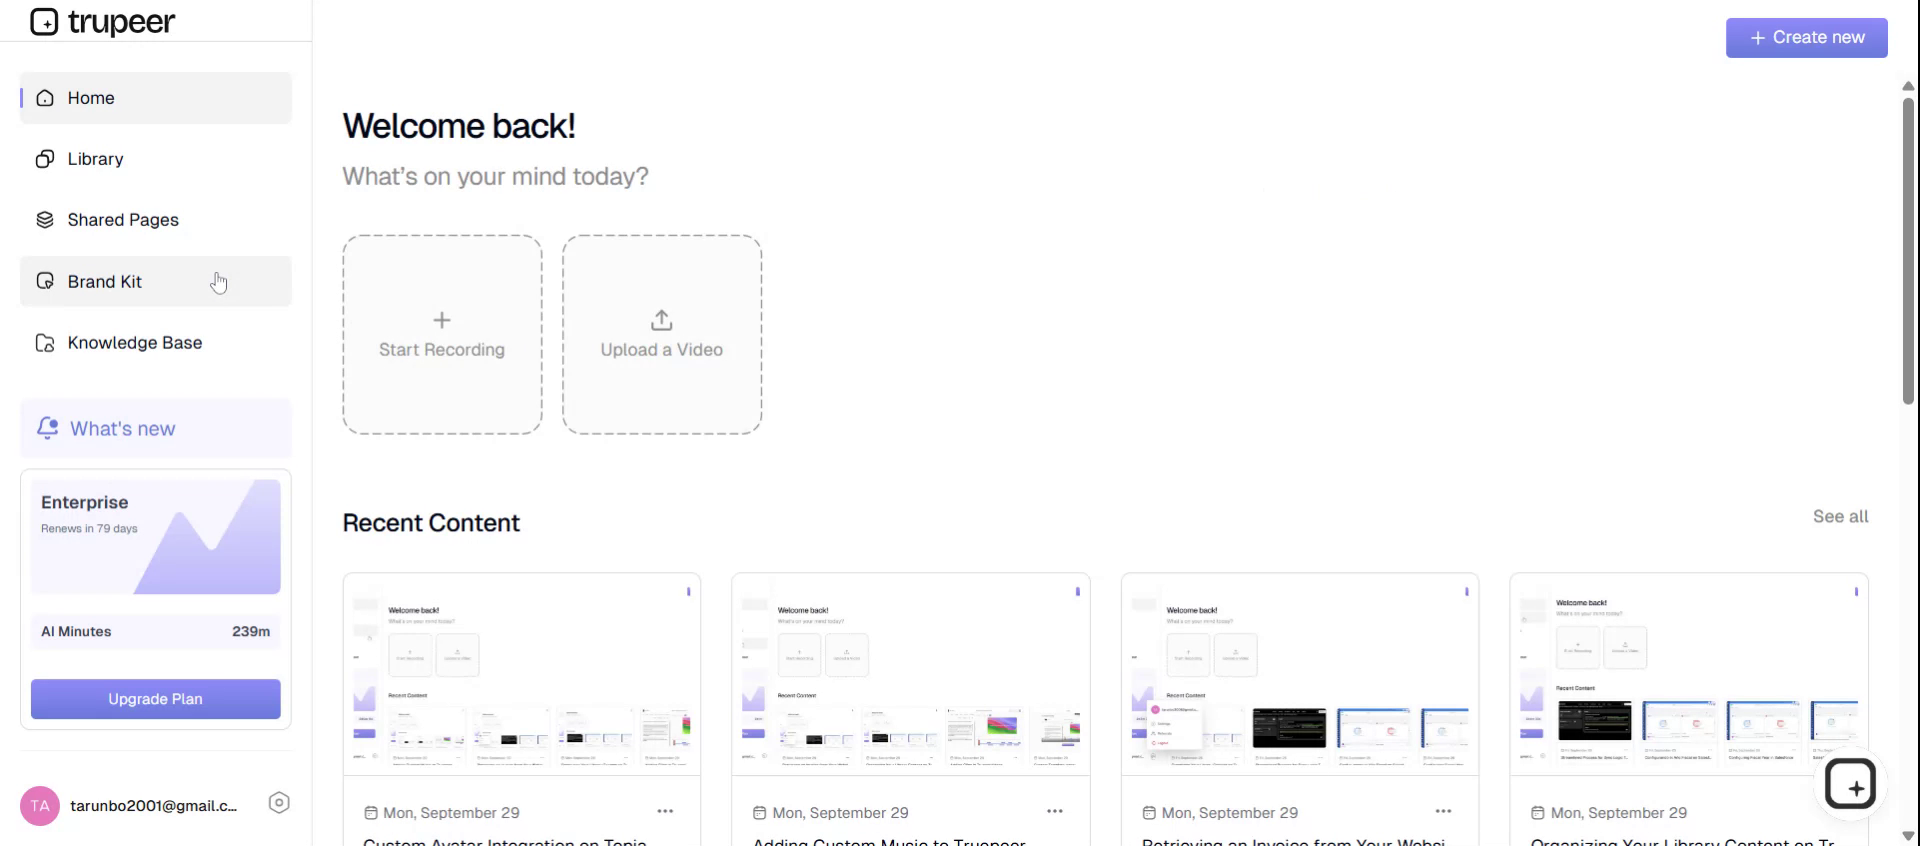
Task: Click the page scrollbar up arrow
Action: point(1908,86)
